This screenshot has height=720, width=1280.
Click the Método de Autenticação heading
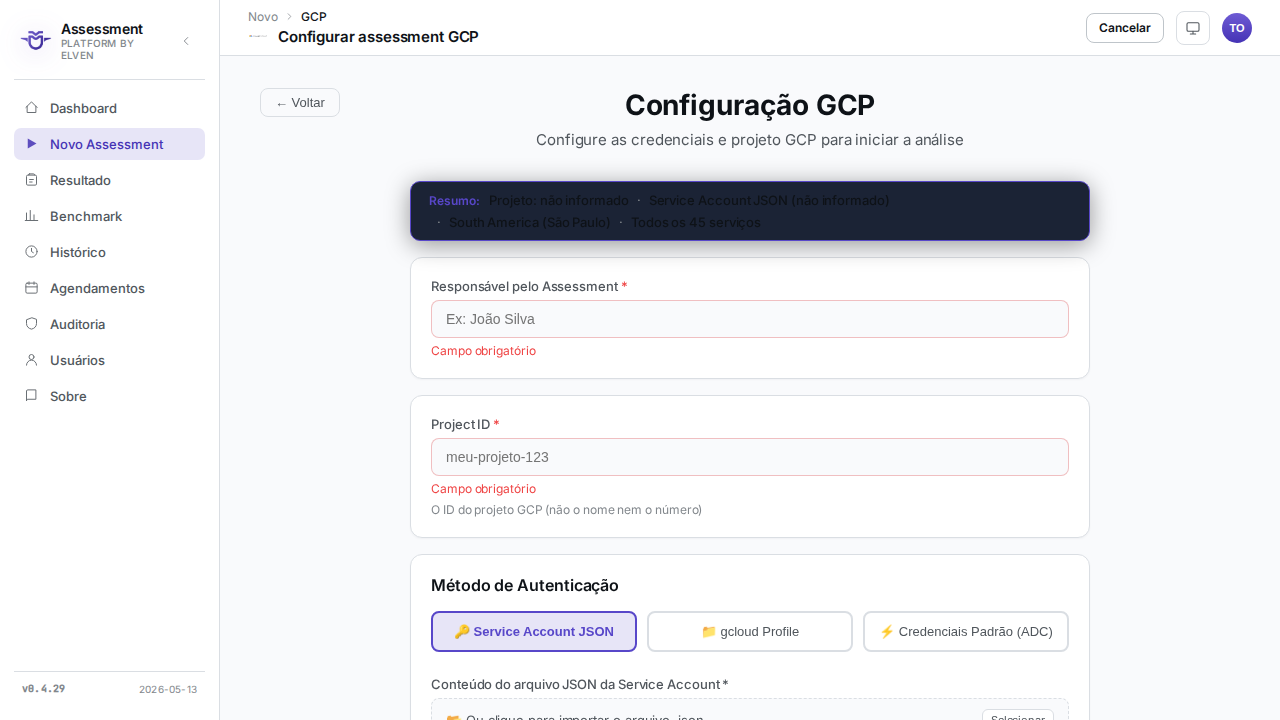tap(525, 585)
